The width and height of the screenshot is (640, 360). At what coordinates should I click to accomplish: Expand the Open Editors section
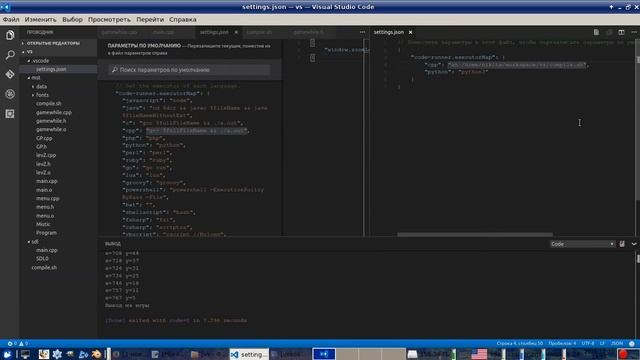(x=53, y=43)
